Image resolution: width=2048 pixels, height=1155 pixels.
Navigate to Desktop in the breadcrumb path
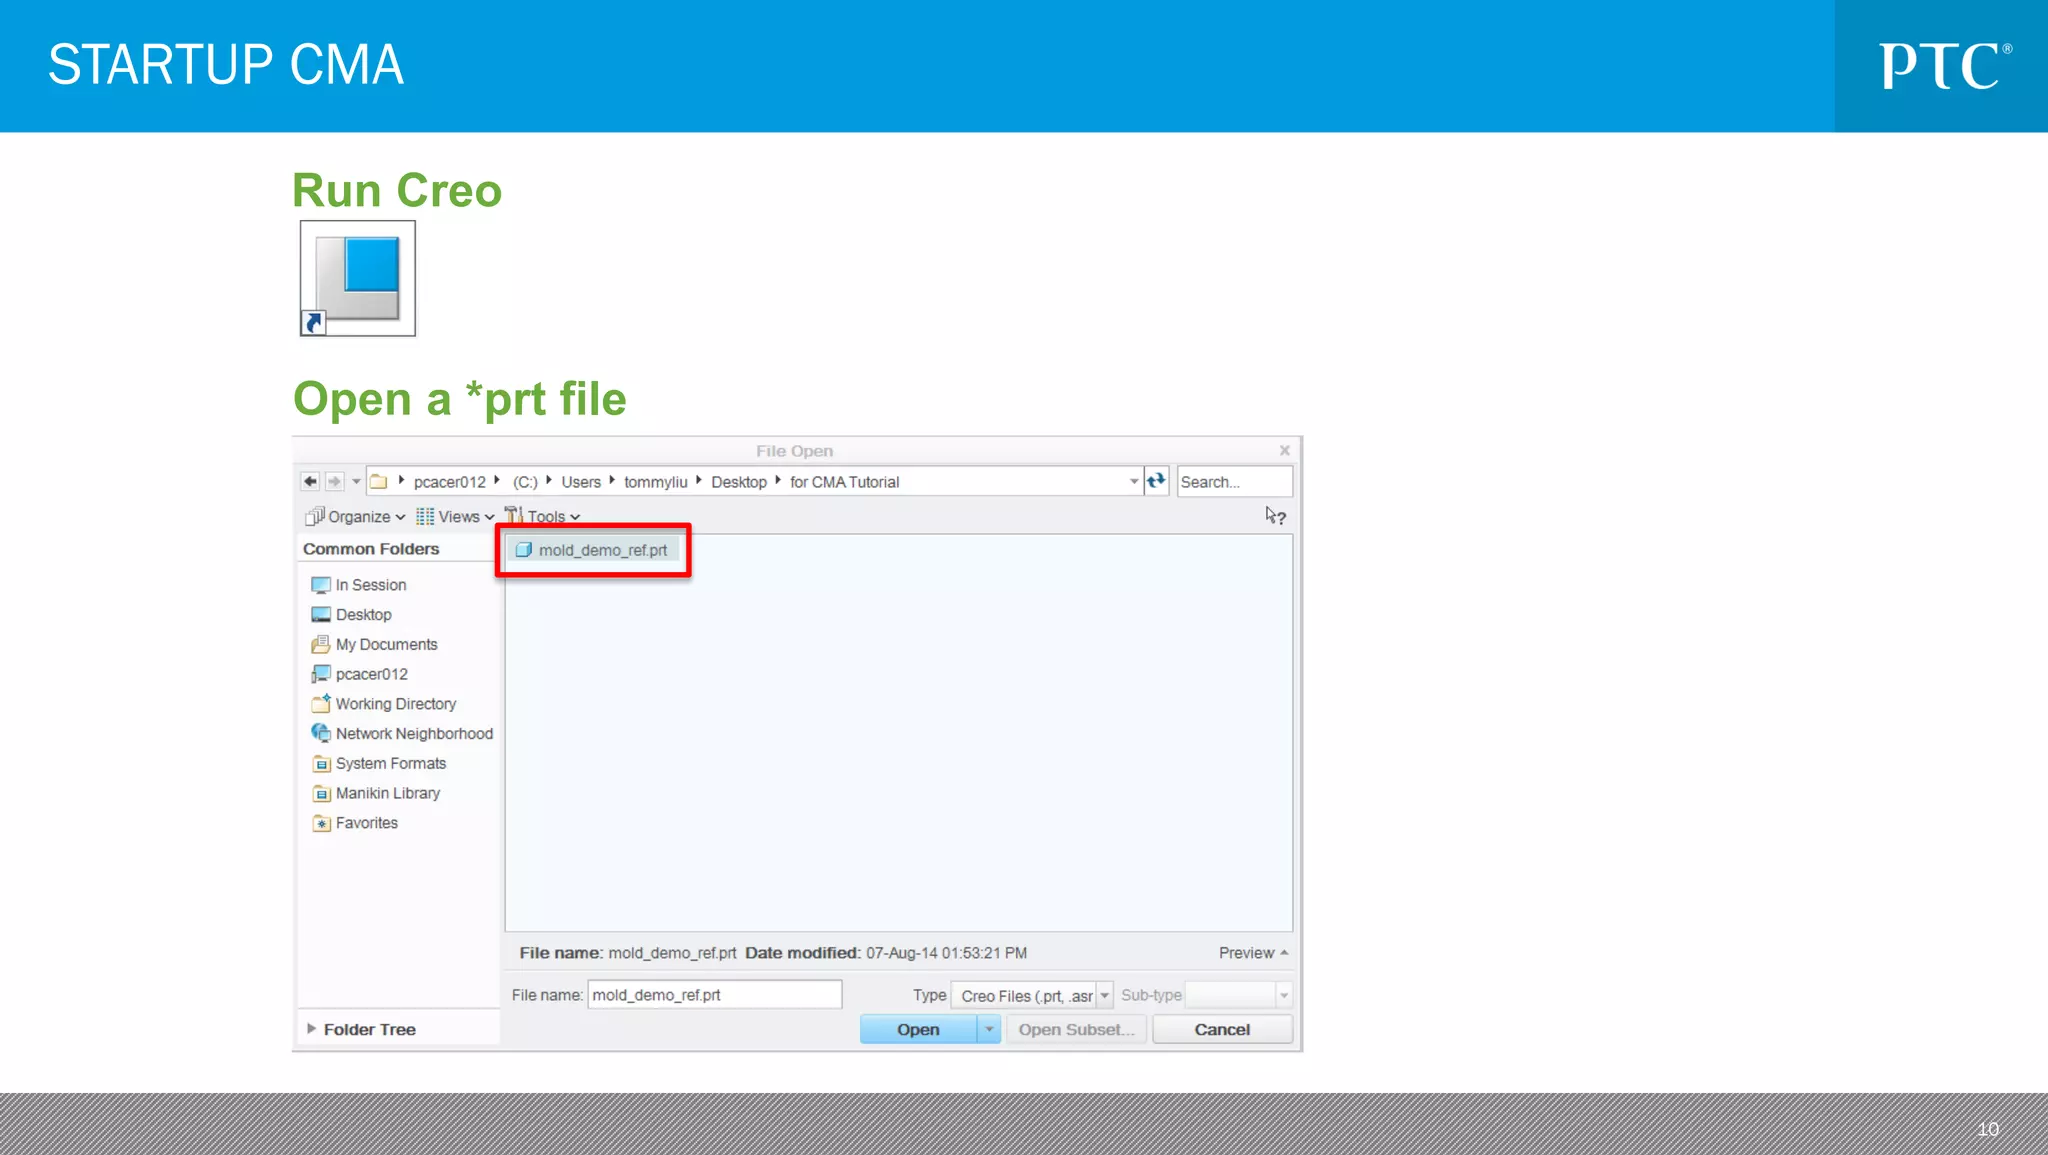pyautogui.click(x=739, y=482)
